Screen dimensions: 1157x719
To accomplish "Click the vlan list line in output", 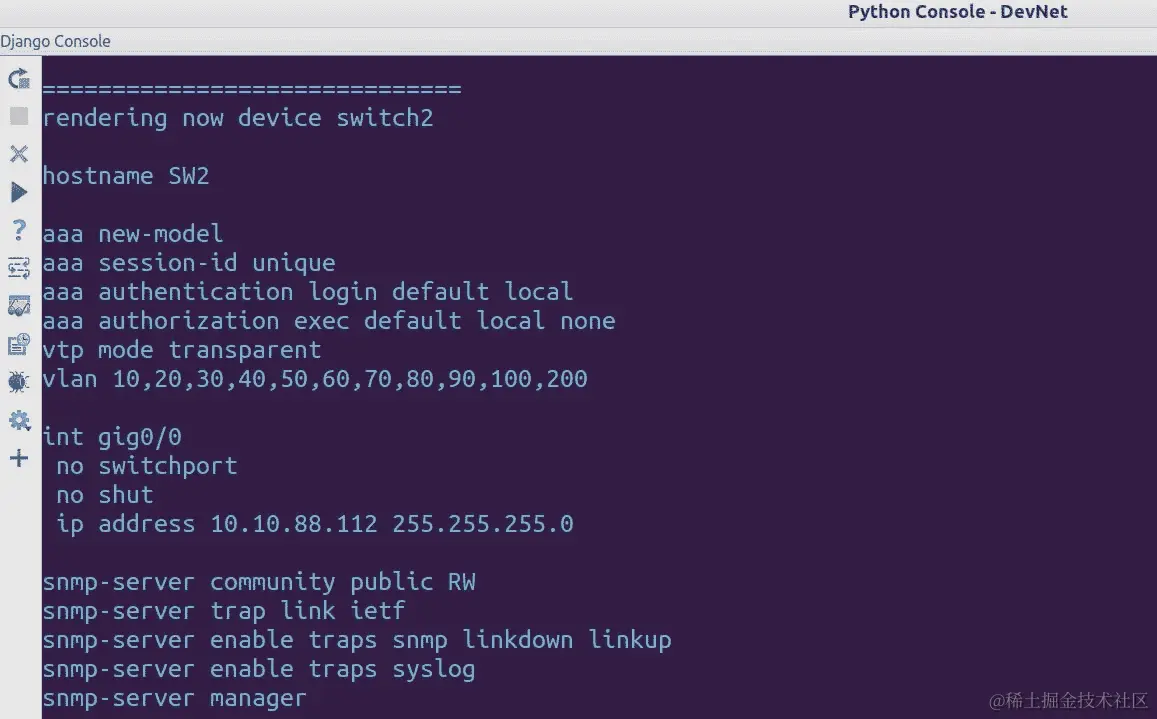I will (315, 379).
